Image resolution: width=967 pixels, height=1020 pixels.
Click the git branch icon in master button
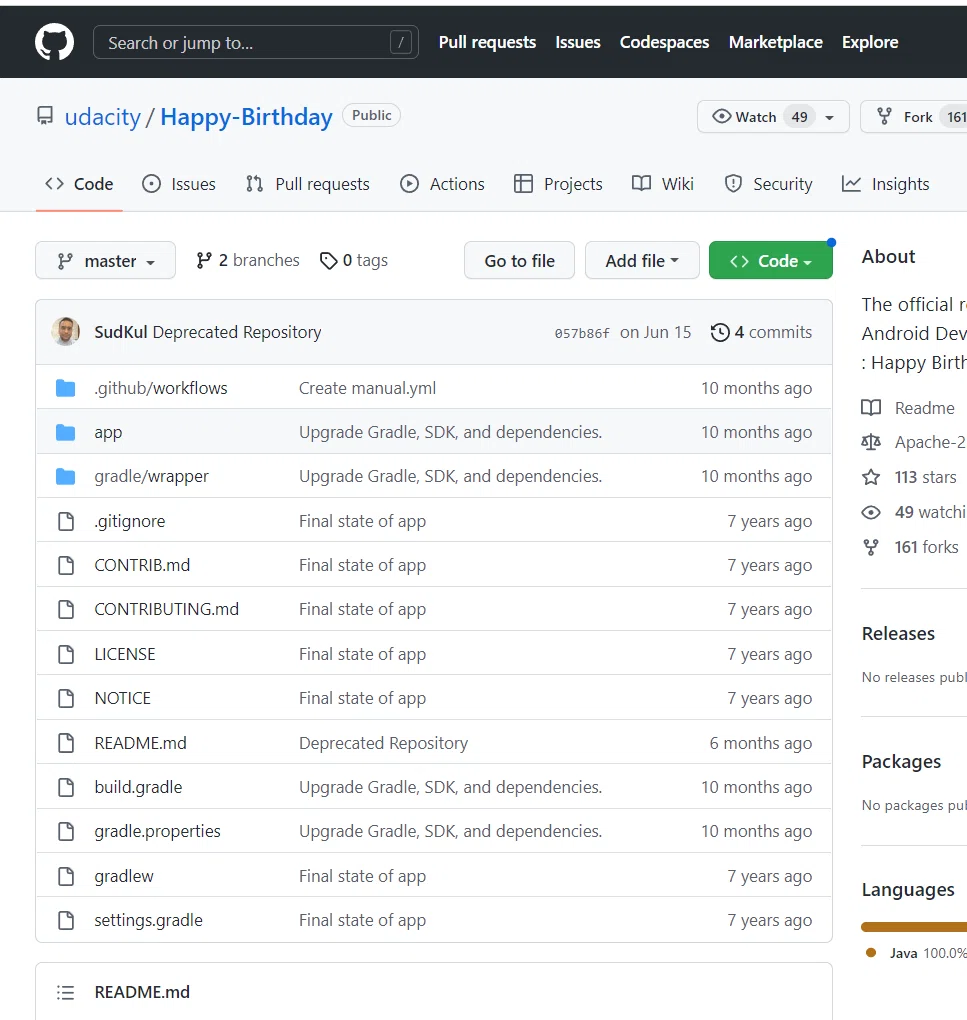tap(65, 261)
